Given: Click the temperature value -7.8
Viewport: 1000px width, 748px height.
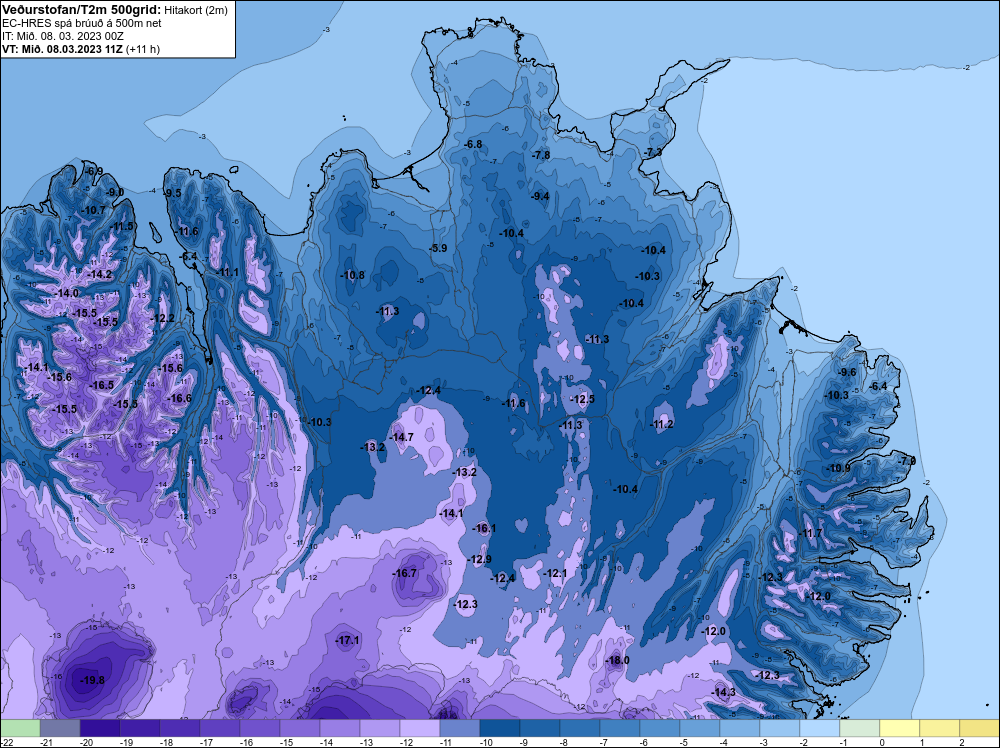Looking at the screenshot, I should [x=541, y=155].
